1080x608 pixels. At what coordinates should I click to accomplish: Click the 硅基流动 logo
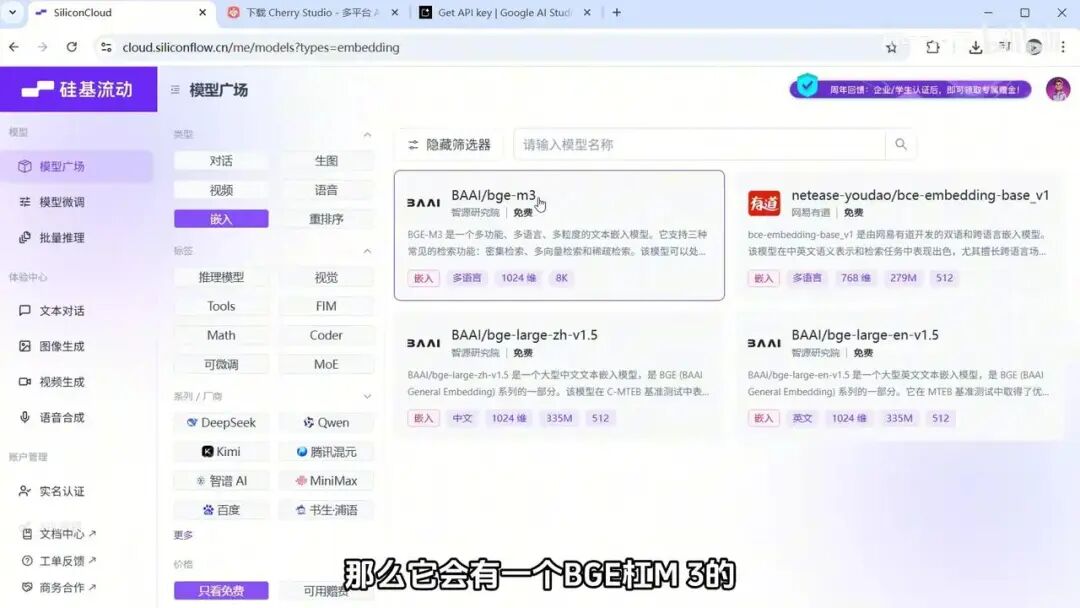[x=78, y=90]
